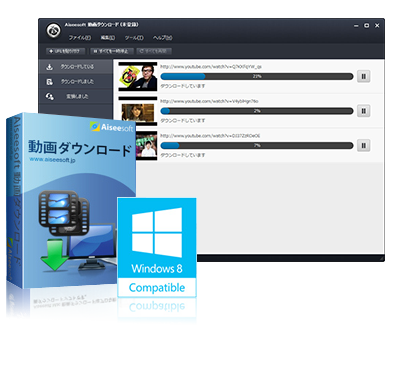The image size is (397, 371).
Task: Open the 編集 menu
Action: click(108, 38)
